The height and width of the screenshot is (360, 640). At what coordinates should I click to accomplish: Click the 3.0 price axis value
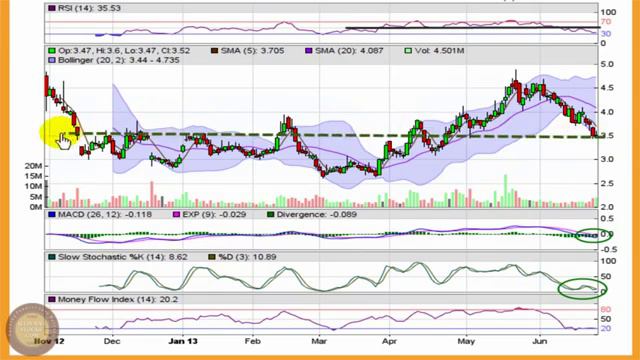[x=607, y=159]
